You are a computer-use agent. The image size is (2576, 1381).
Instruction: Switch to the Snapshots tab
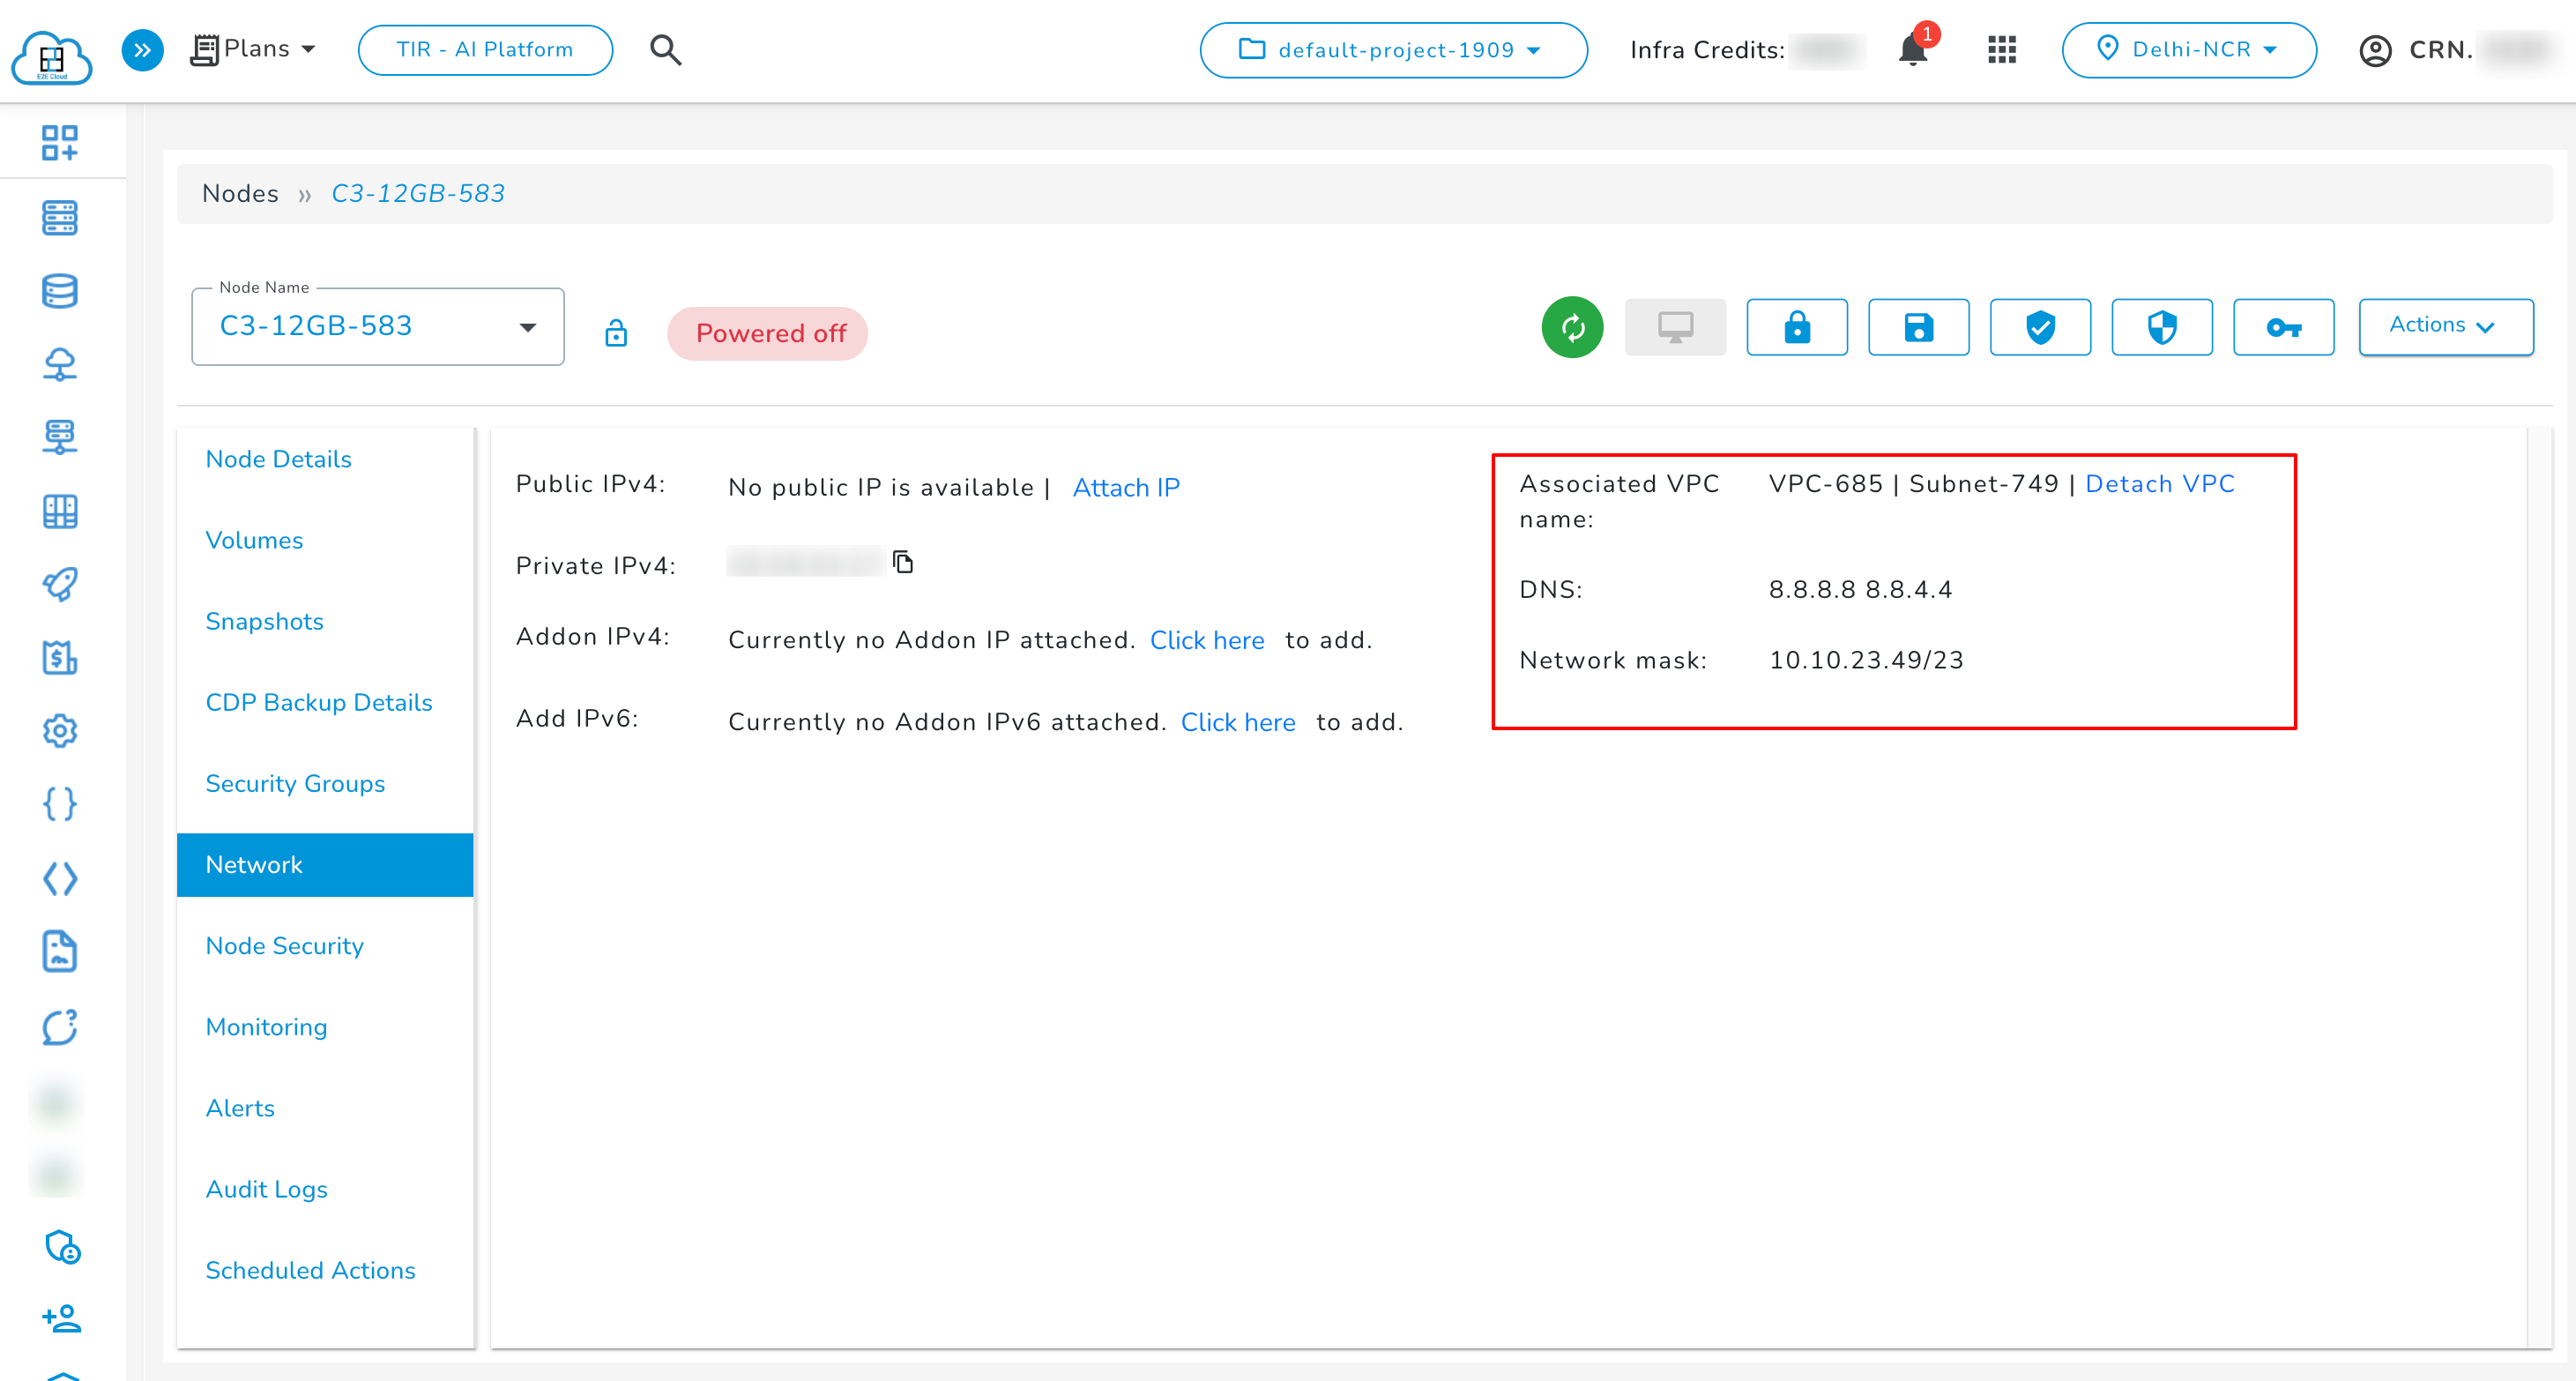click(x=264, y=621)
